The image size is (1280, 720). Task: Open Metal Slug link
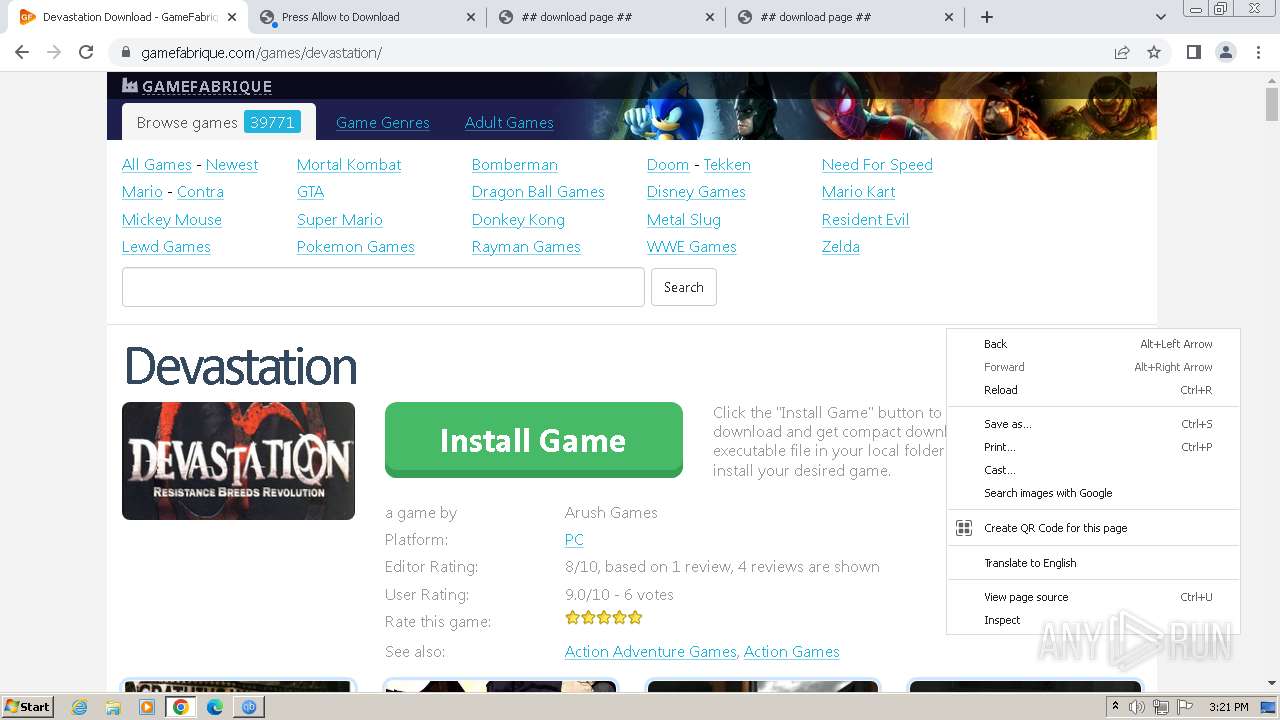pyautogui.click(x=684, y=220)
